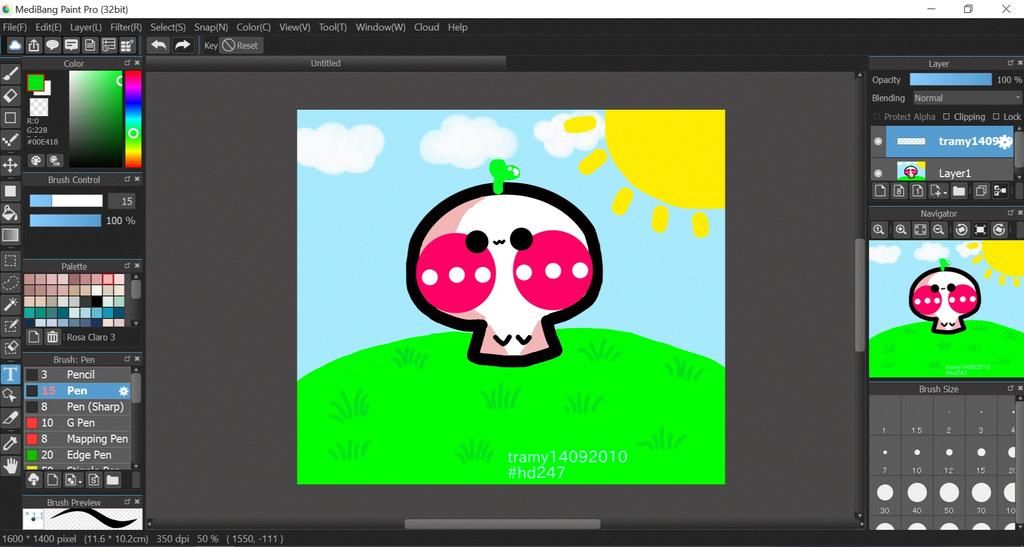Duplicate layer icon in Layer panel
The height and width of the screenshot is (547, 1024).
pyautogui.click(x=980, y=191)
